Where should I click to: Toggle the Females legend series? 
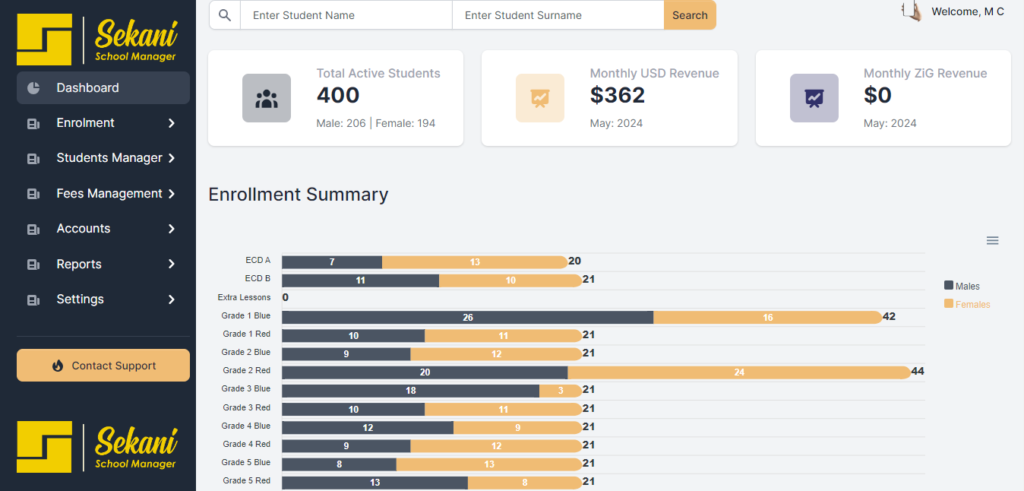click(967, 304)
